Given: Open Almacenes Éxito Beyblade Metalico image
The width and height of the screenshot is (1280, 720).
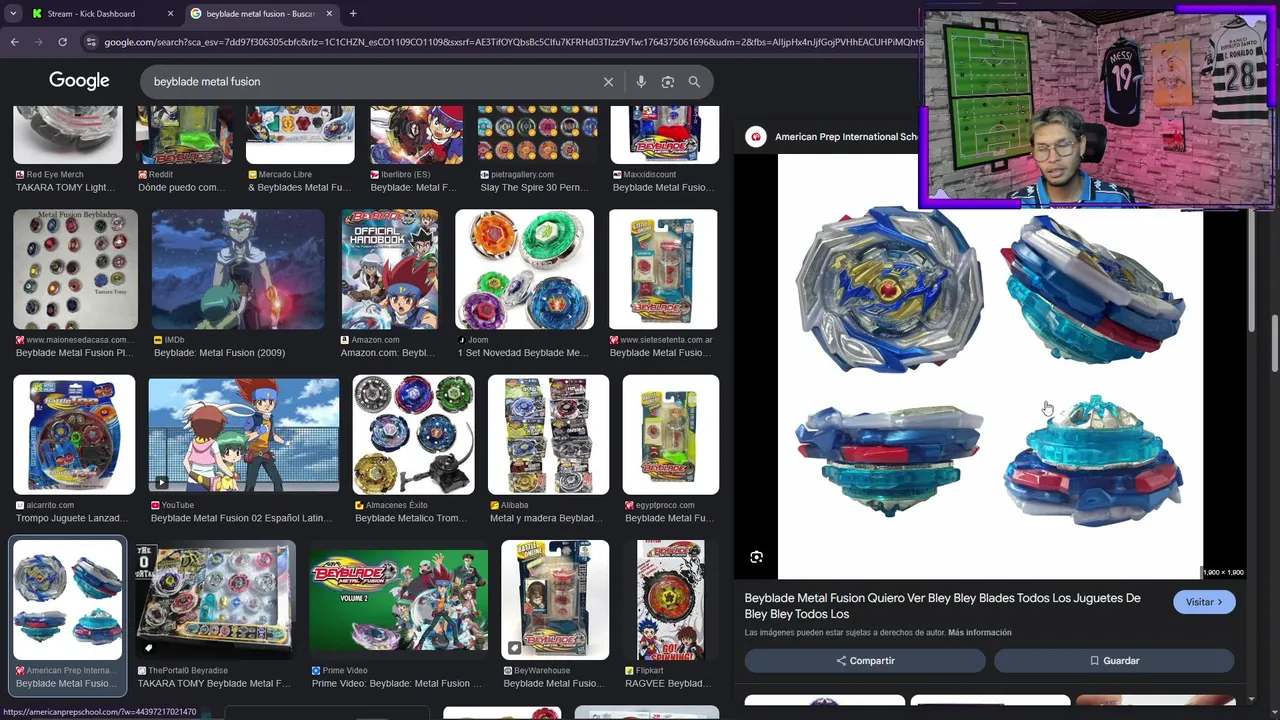Looking at the screenshot, I should point(413,434).
